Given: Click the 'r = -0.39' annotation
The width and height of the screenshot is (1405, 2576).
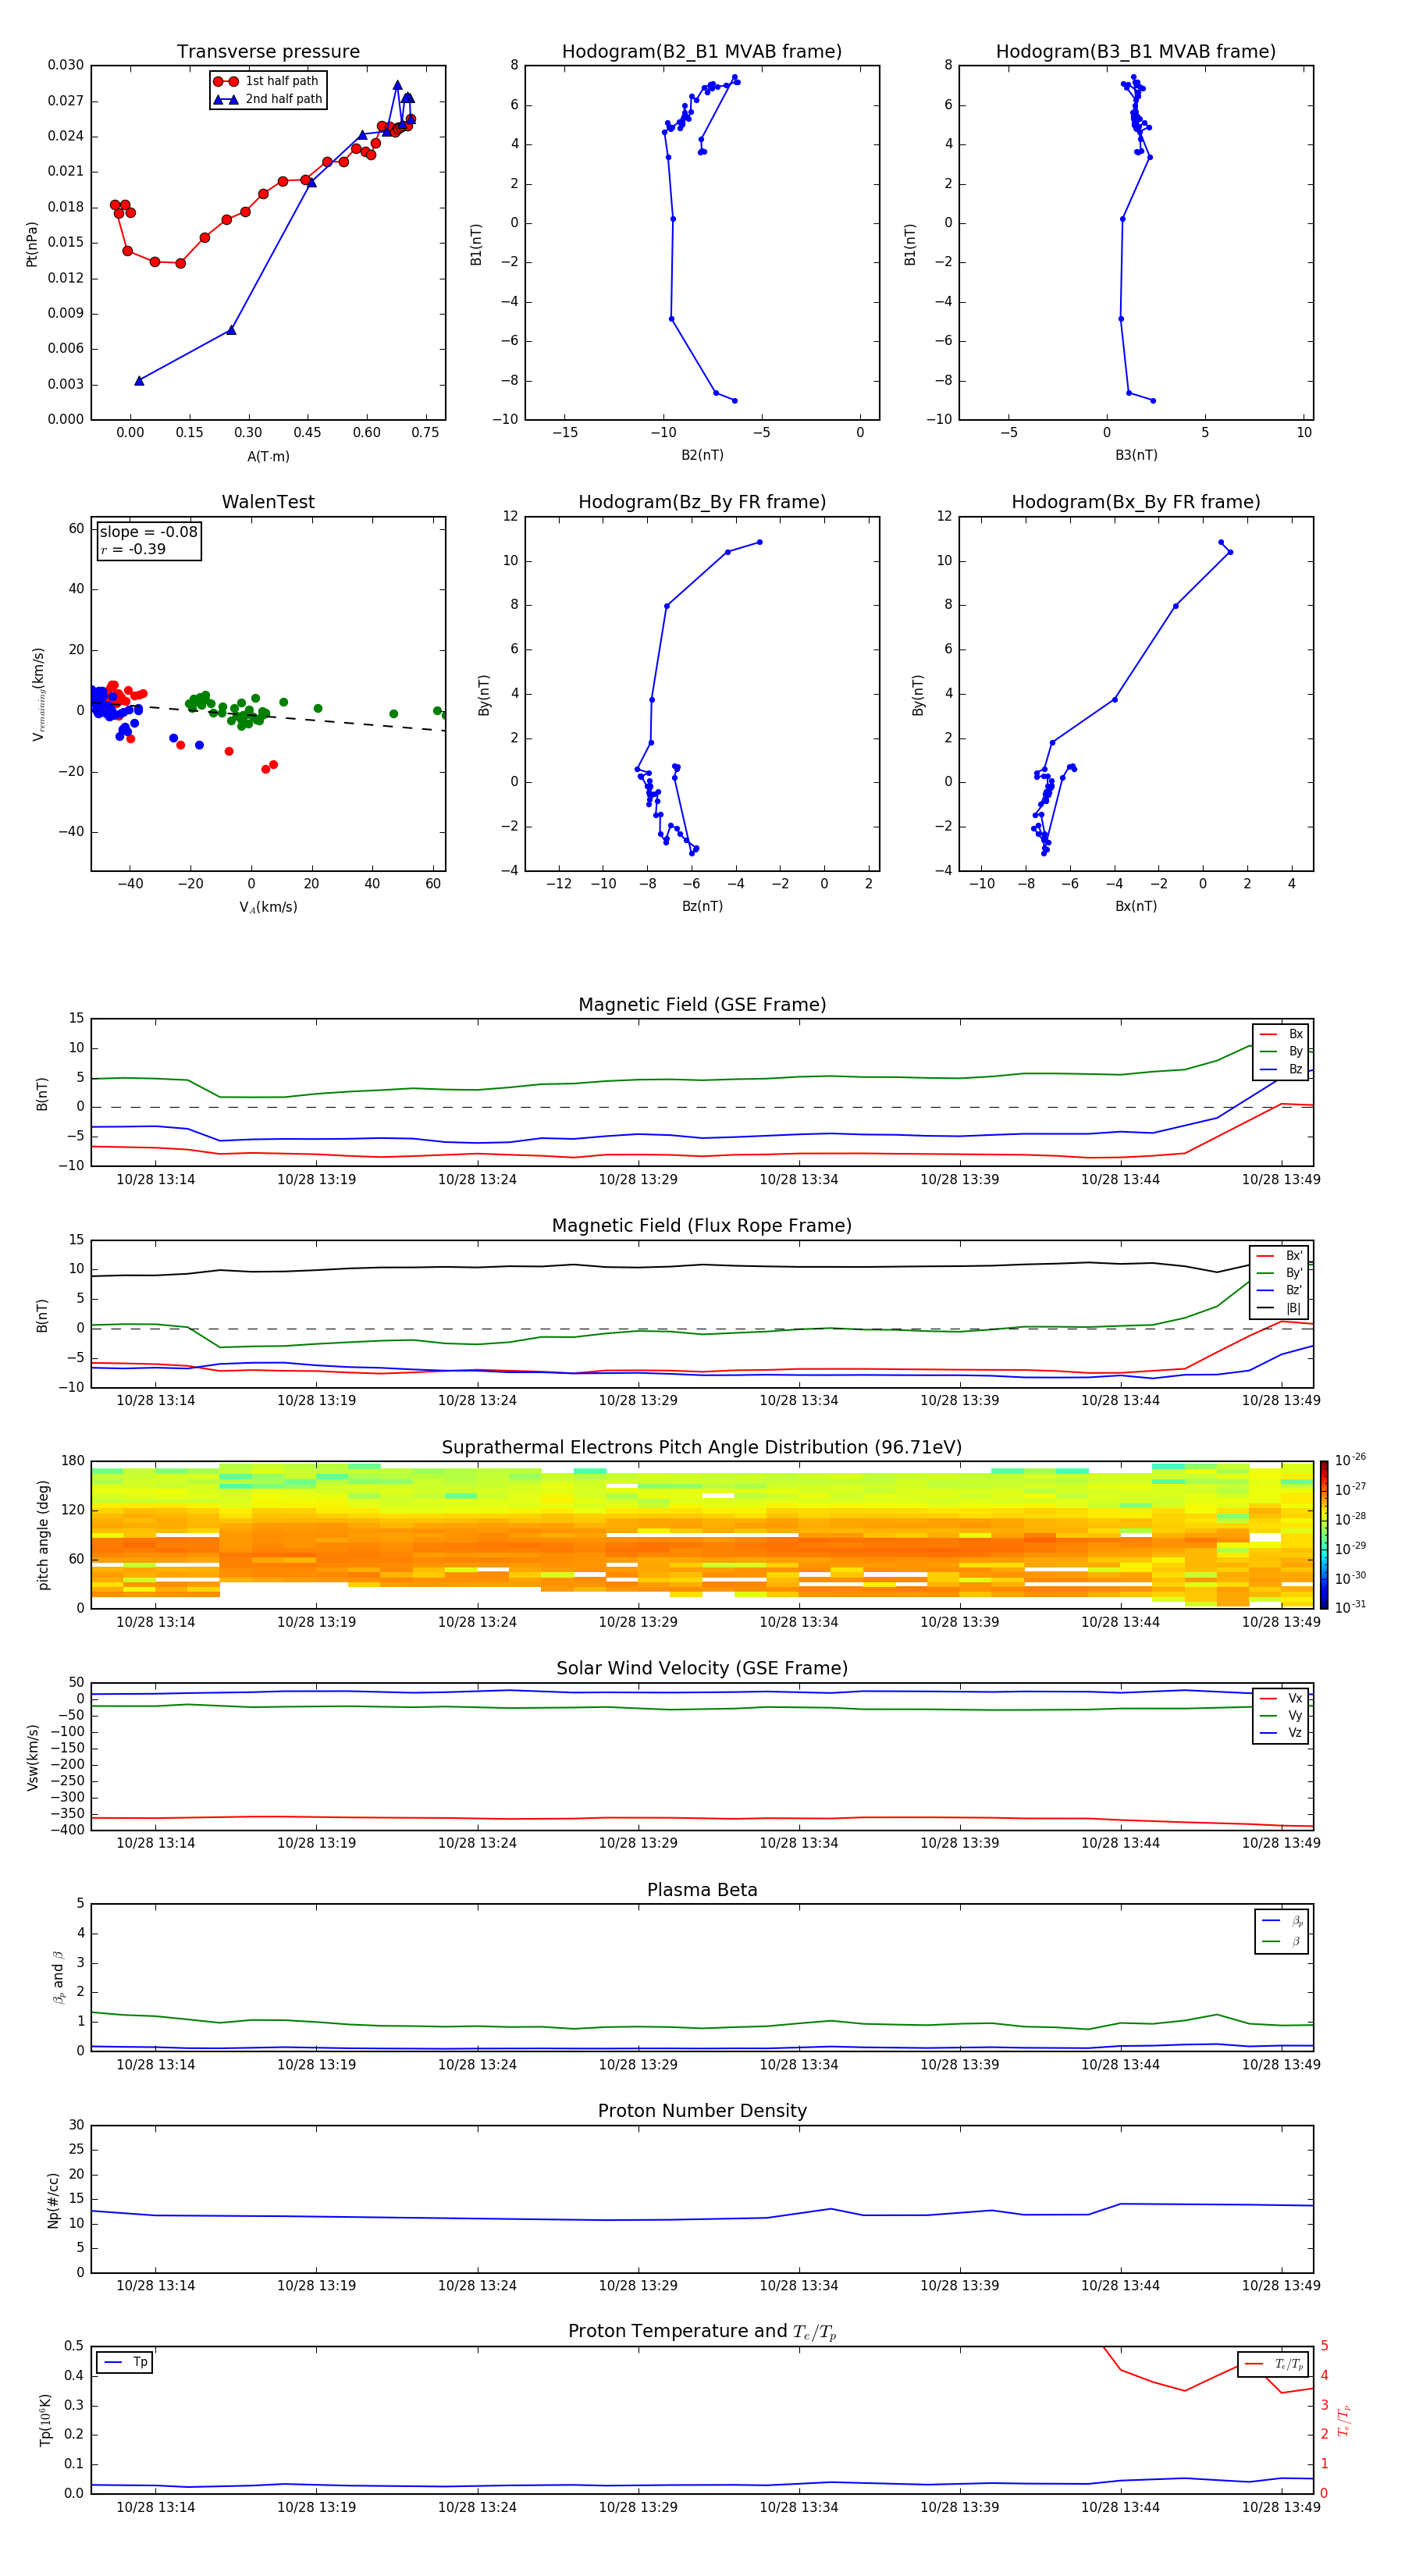Looking at the screenshot, I should pyautogui.click(x=133, y=549).
